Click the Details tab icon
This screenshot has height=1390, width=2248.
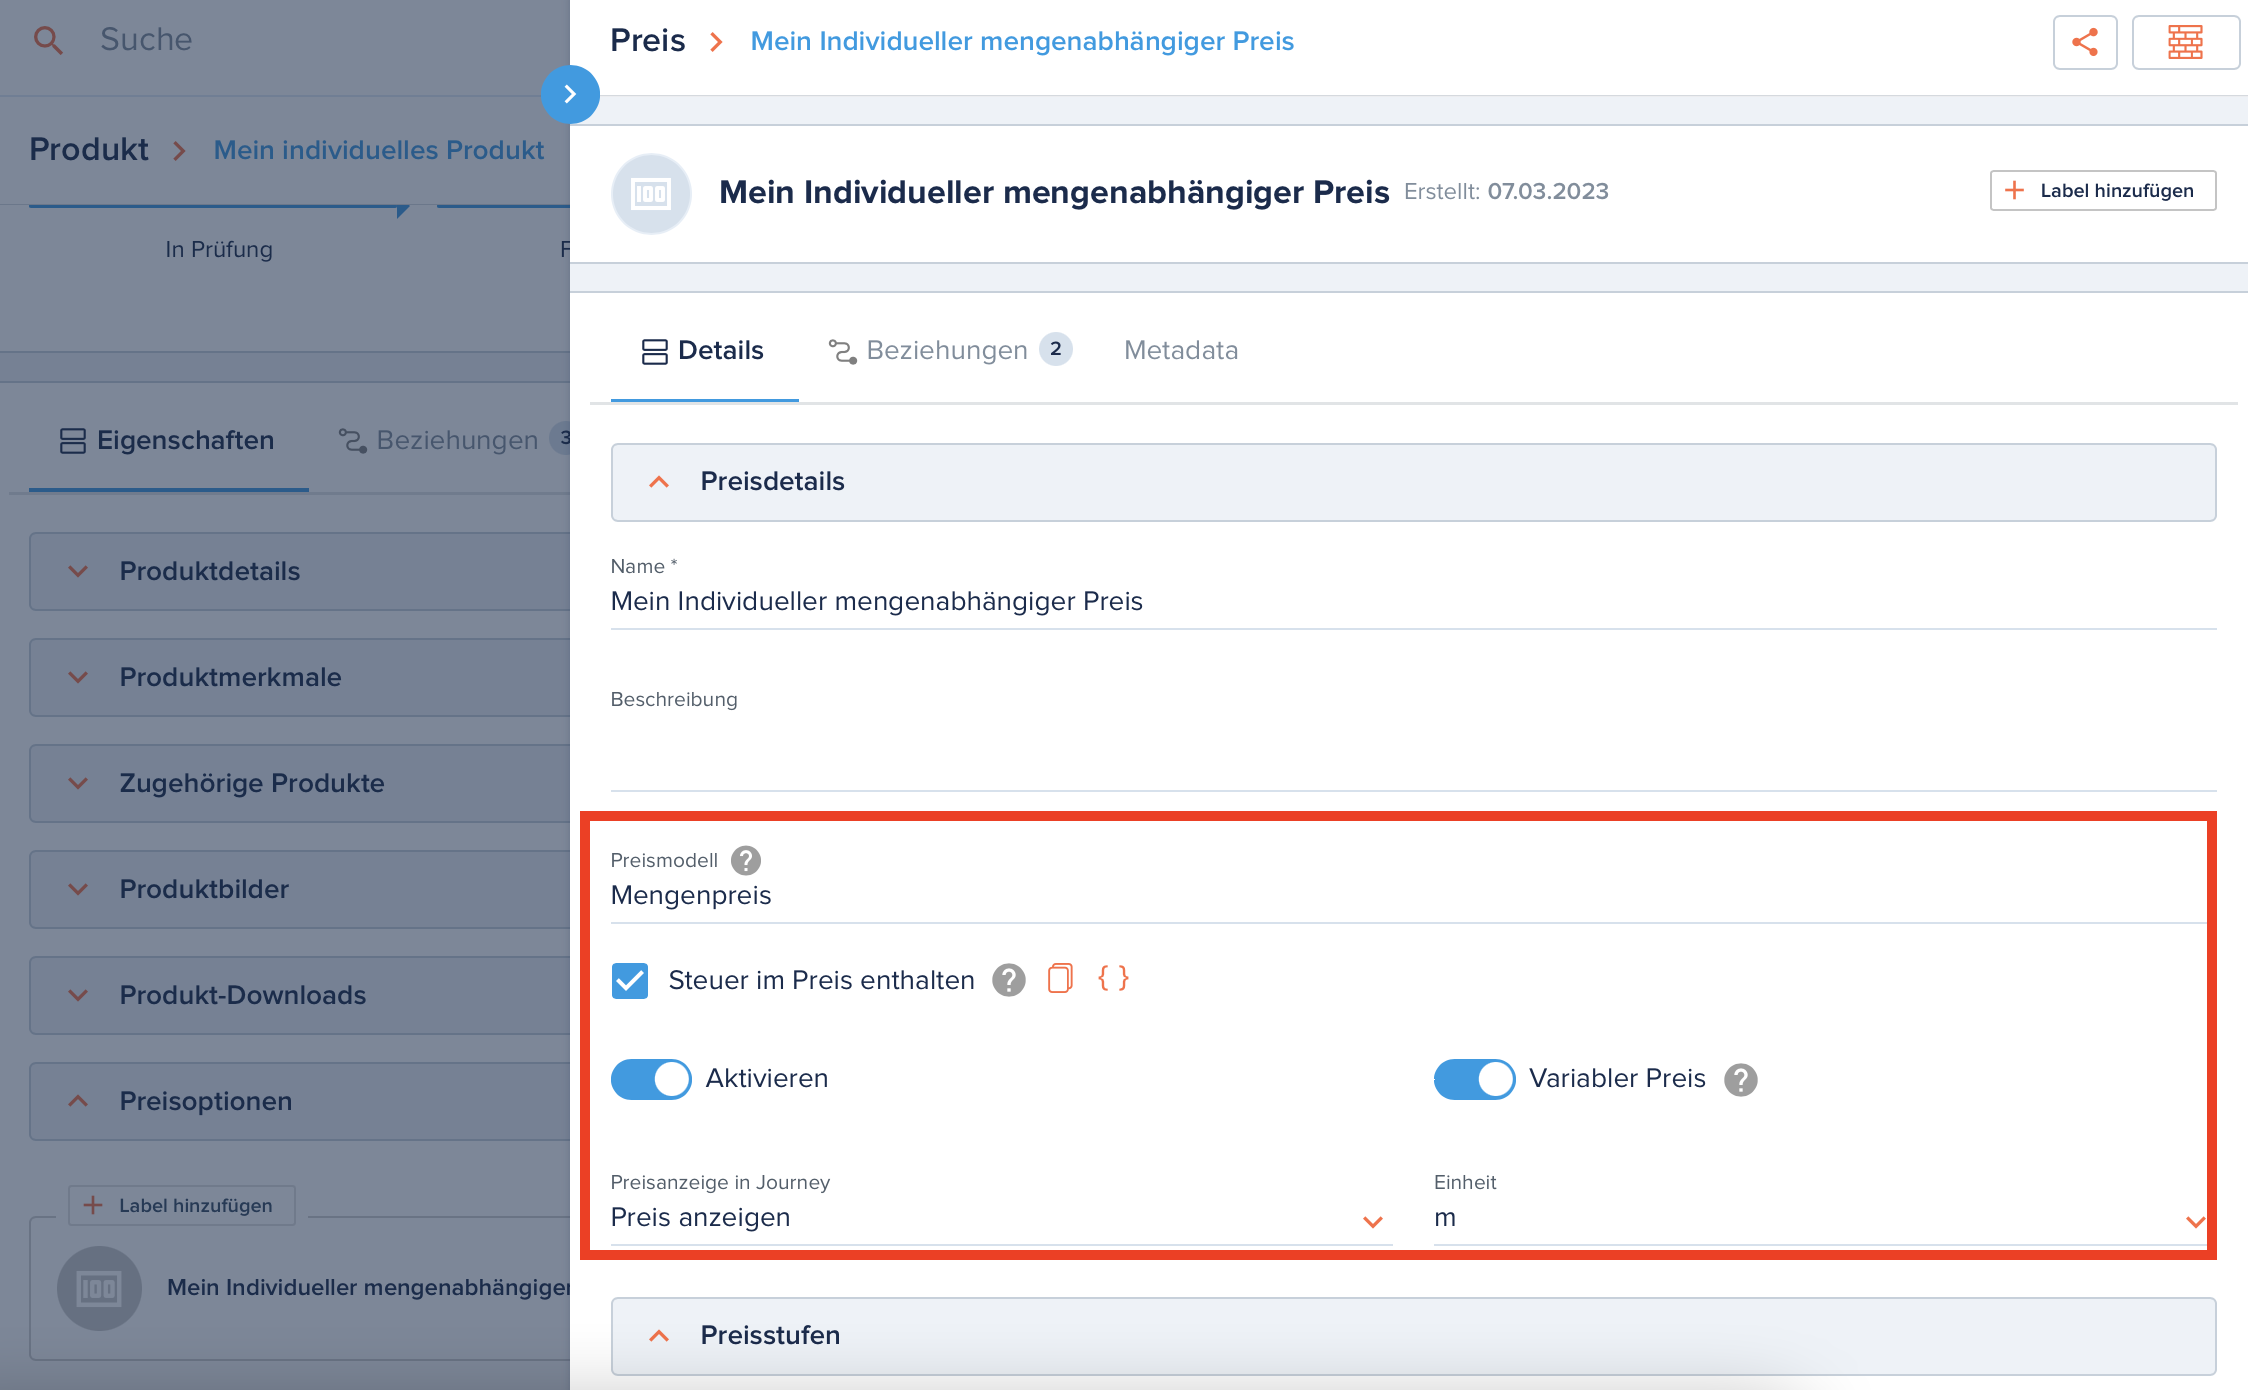tap(655, 351)
